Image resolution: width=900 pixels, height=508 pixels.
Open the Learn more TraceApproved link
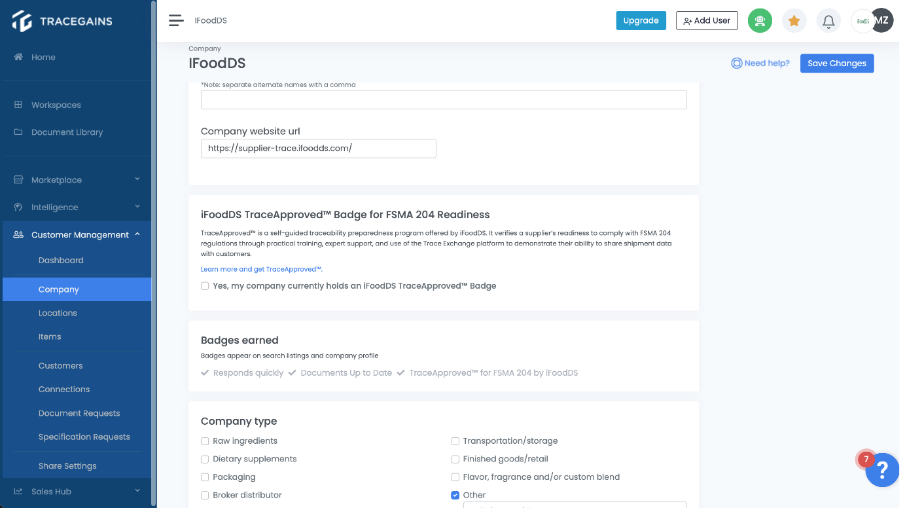pos(261,270)
